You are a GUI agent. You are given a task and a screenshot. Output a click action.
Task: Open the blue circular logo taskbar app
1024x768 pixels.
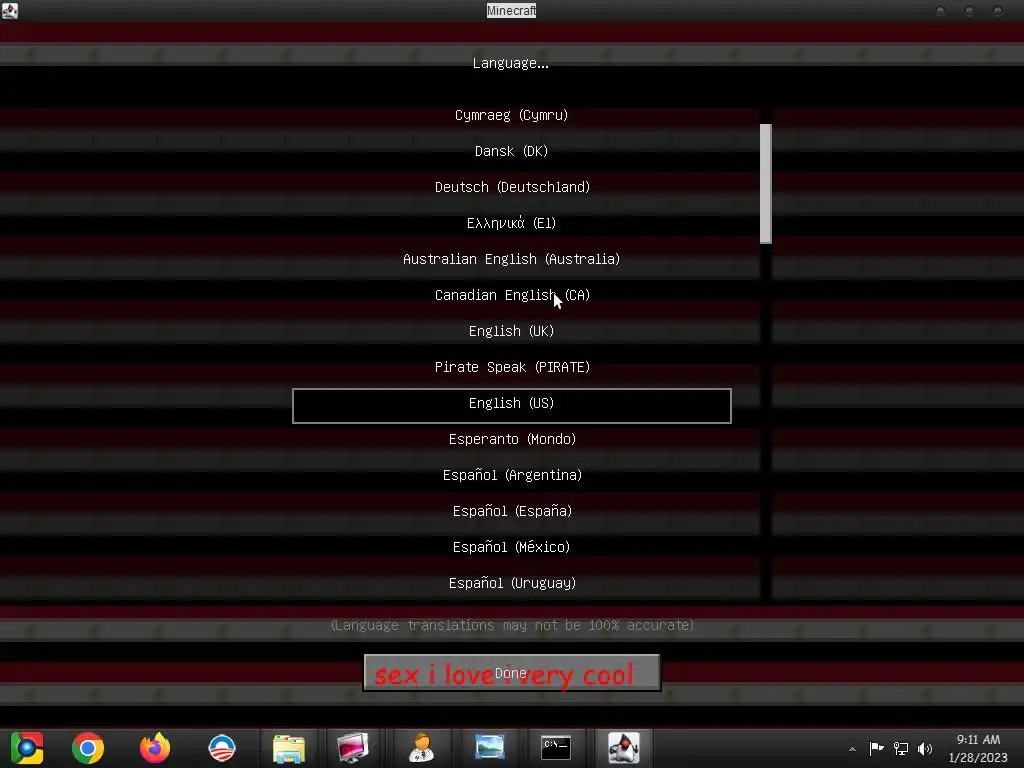[x=221, y=748]
